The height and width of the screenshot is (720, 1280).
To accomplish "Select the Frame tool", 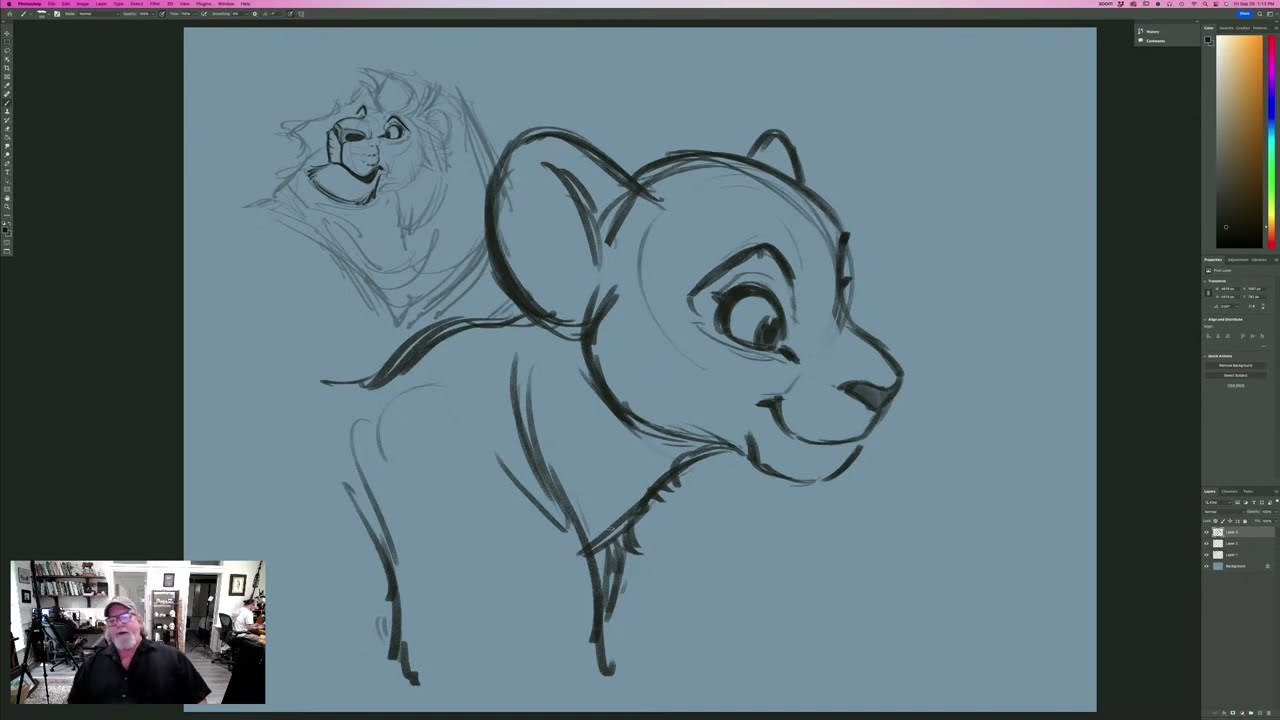I will (x=7, y=76).
